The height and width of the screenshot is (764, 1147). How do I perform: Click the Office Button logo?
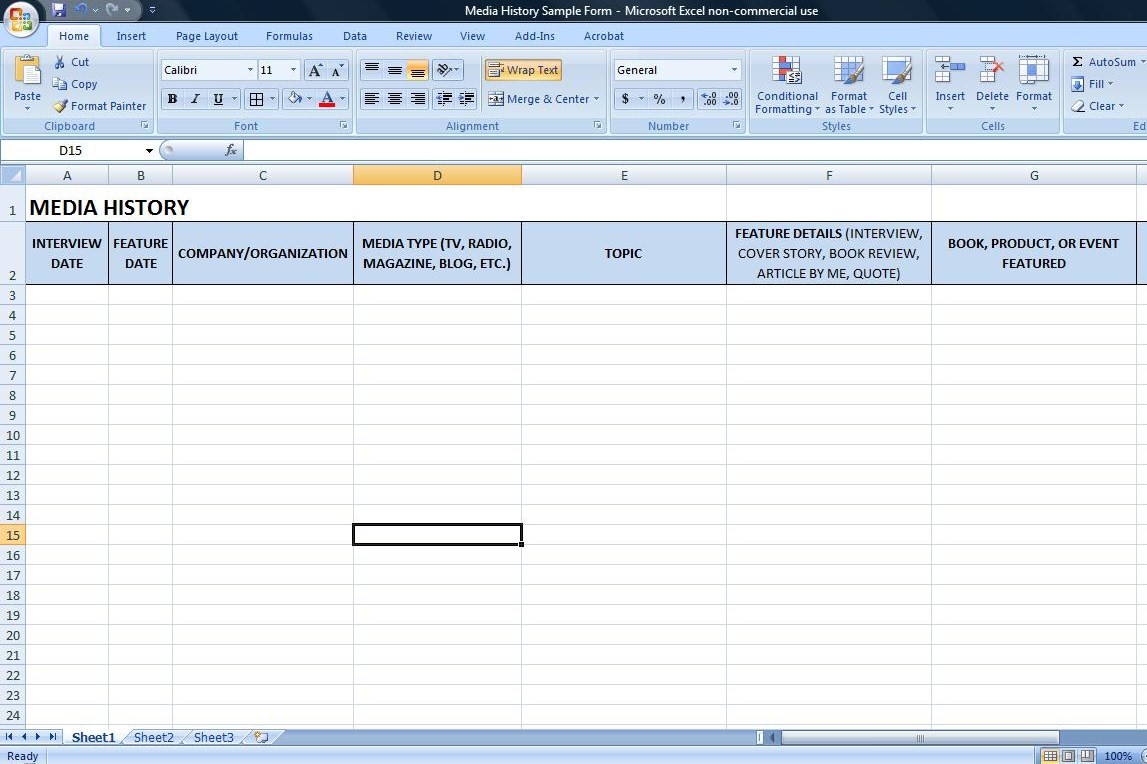point(20,19)
